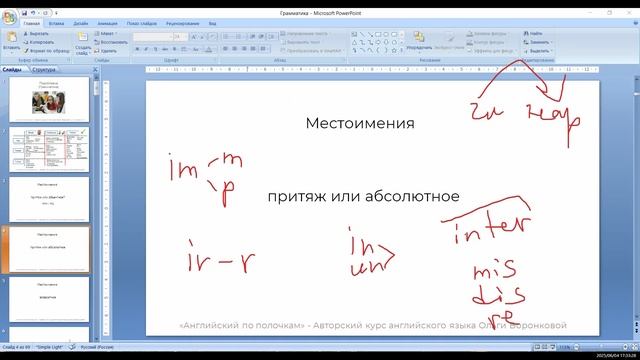Start slide show from status bar icon
Viewport: 640px width, 360px height.
552,347
